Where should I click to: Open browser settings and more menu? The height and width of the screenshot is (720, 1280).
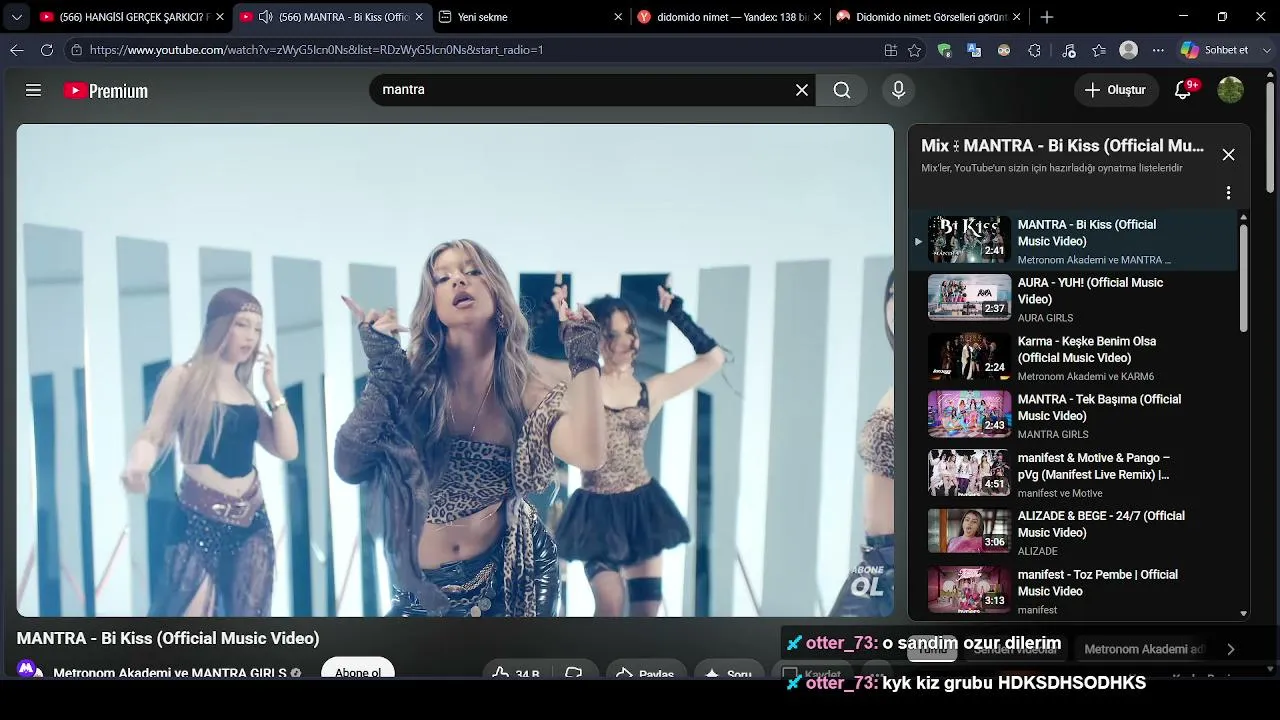(x=1158, y=50)
